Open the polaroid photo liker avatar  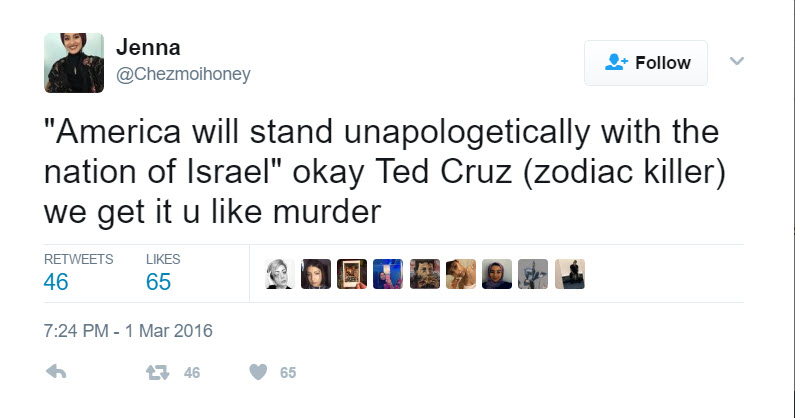352,274
